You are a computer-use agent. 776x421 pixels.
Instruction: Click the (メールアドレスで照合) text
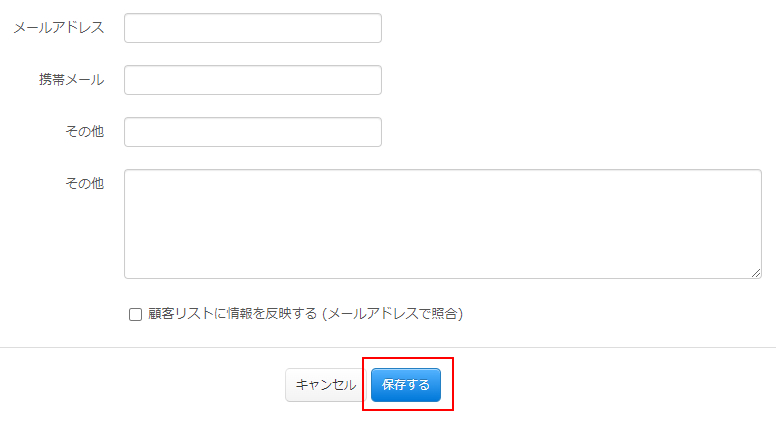click(x=393, y=314)
